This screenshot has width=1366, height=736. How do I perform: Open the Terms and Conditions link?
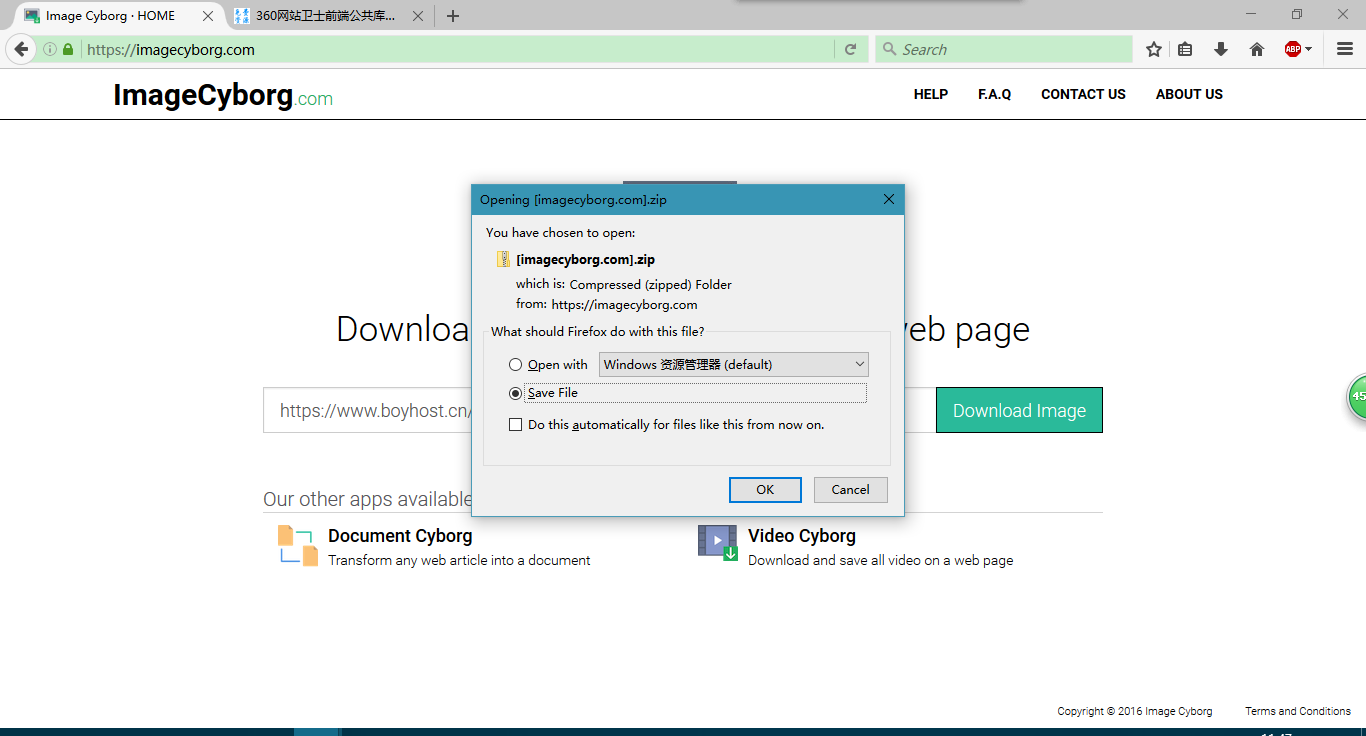pos(1298,711)
